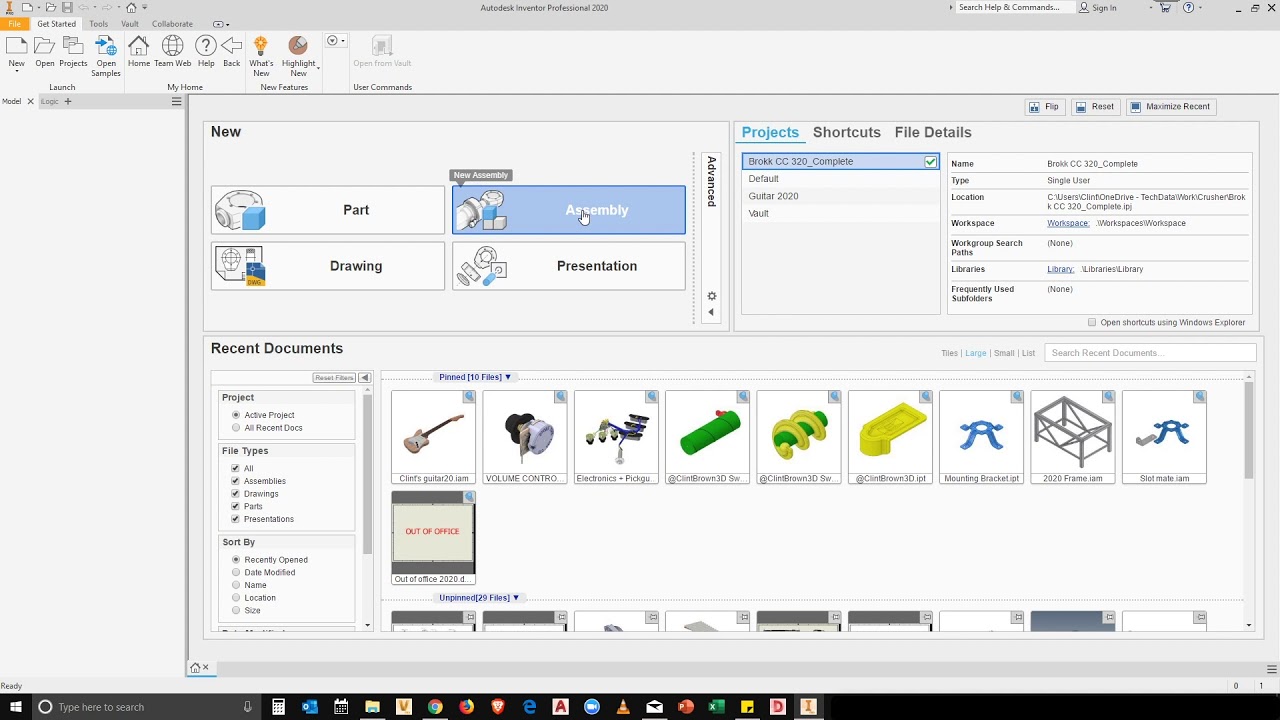Uncheck the Parts file type
Viewport: 1280px width, 720px height.
tap(235, 506)
